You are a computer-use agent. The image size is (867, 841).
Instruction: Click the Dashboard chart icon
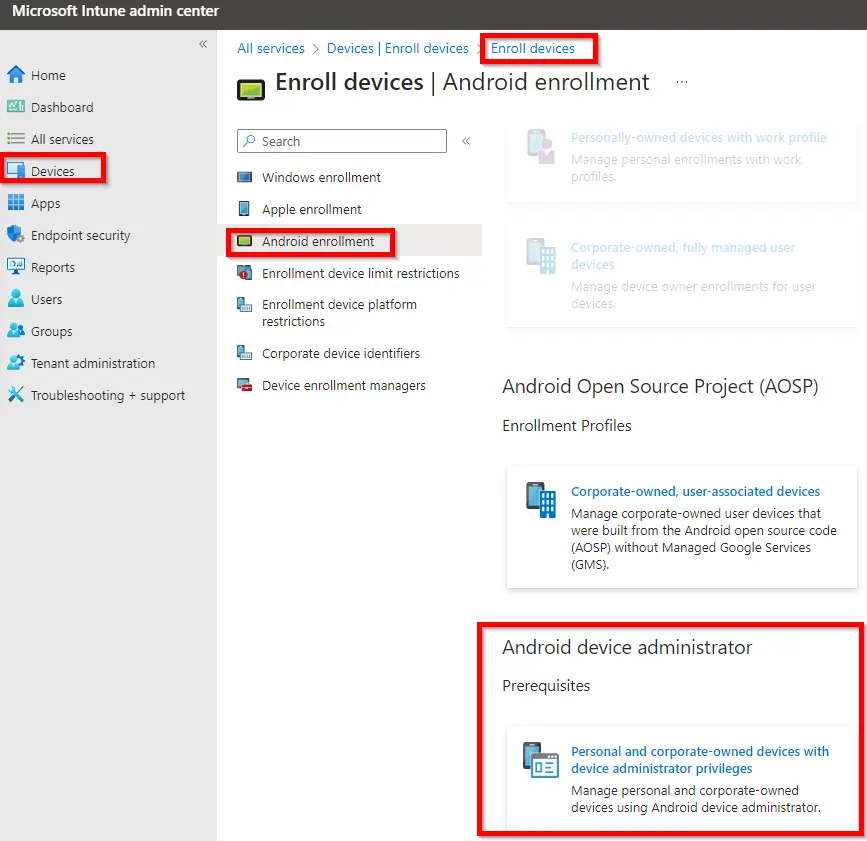pyautogui.click(x=15, y=106)
